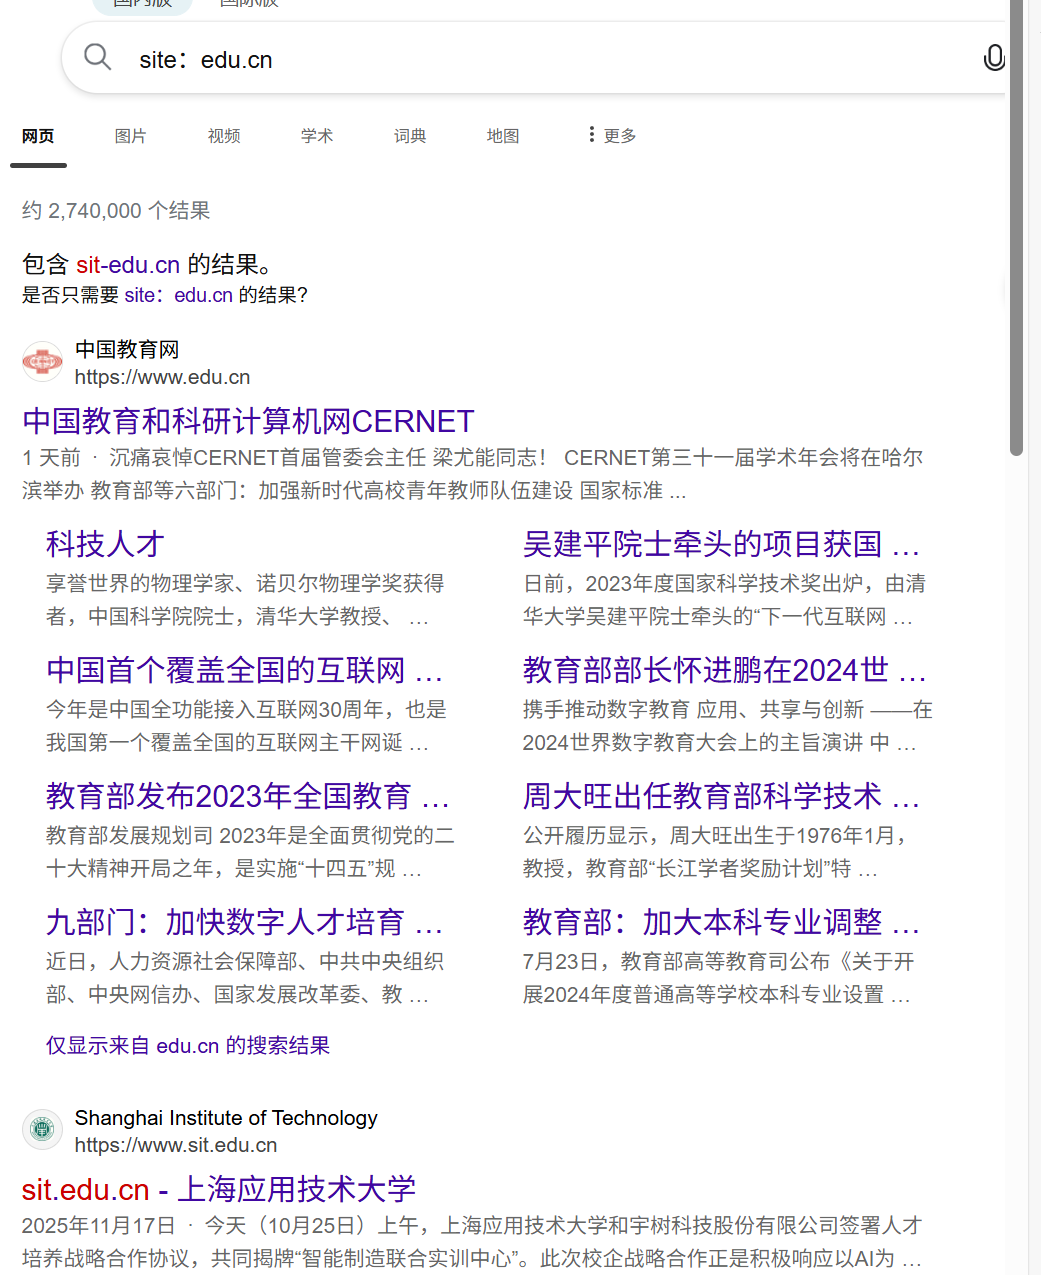Click the Shanghai Institute of Technology site name

[226, 1118]
